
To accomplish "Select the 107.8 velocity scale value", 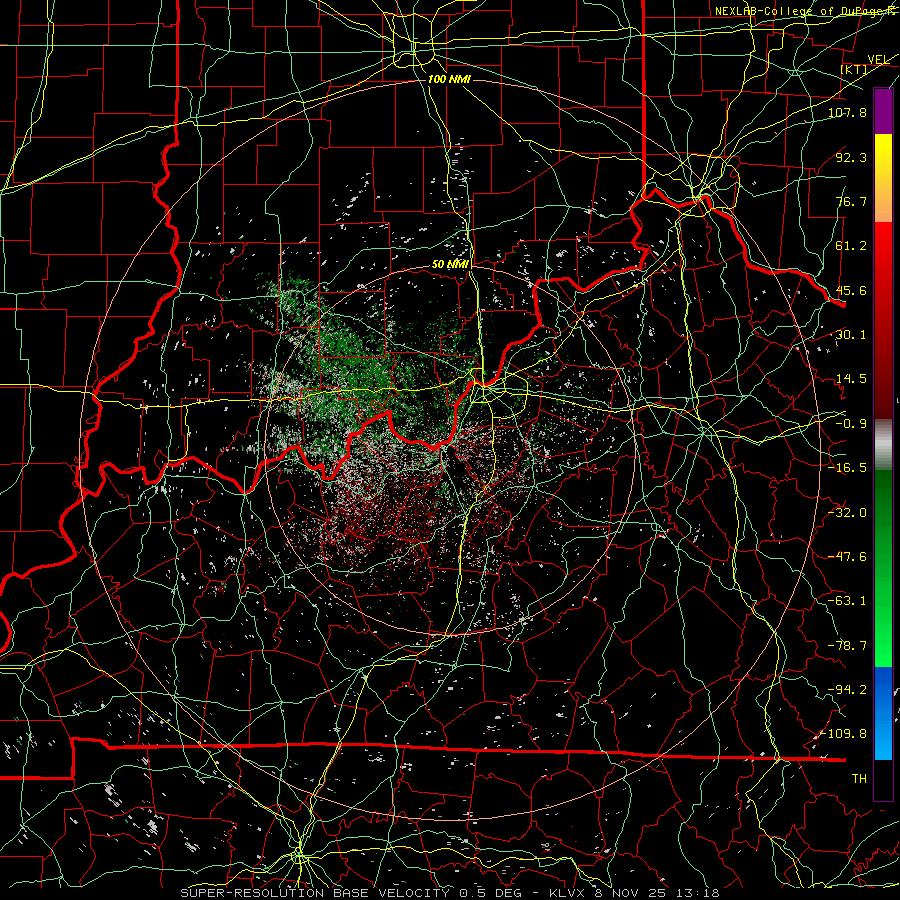I will point(847,112).
